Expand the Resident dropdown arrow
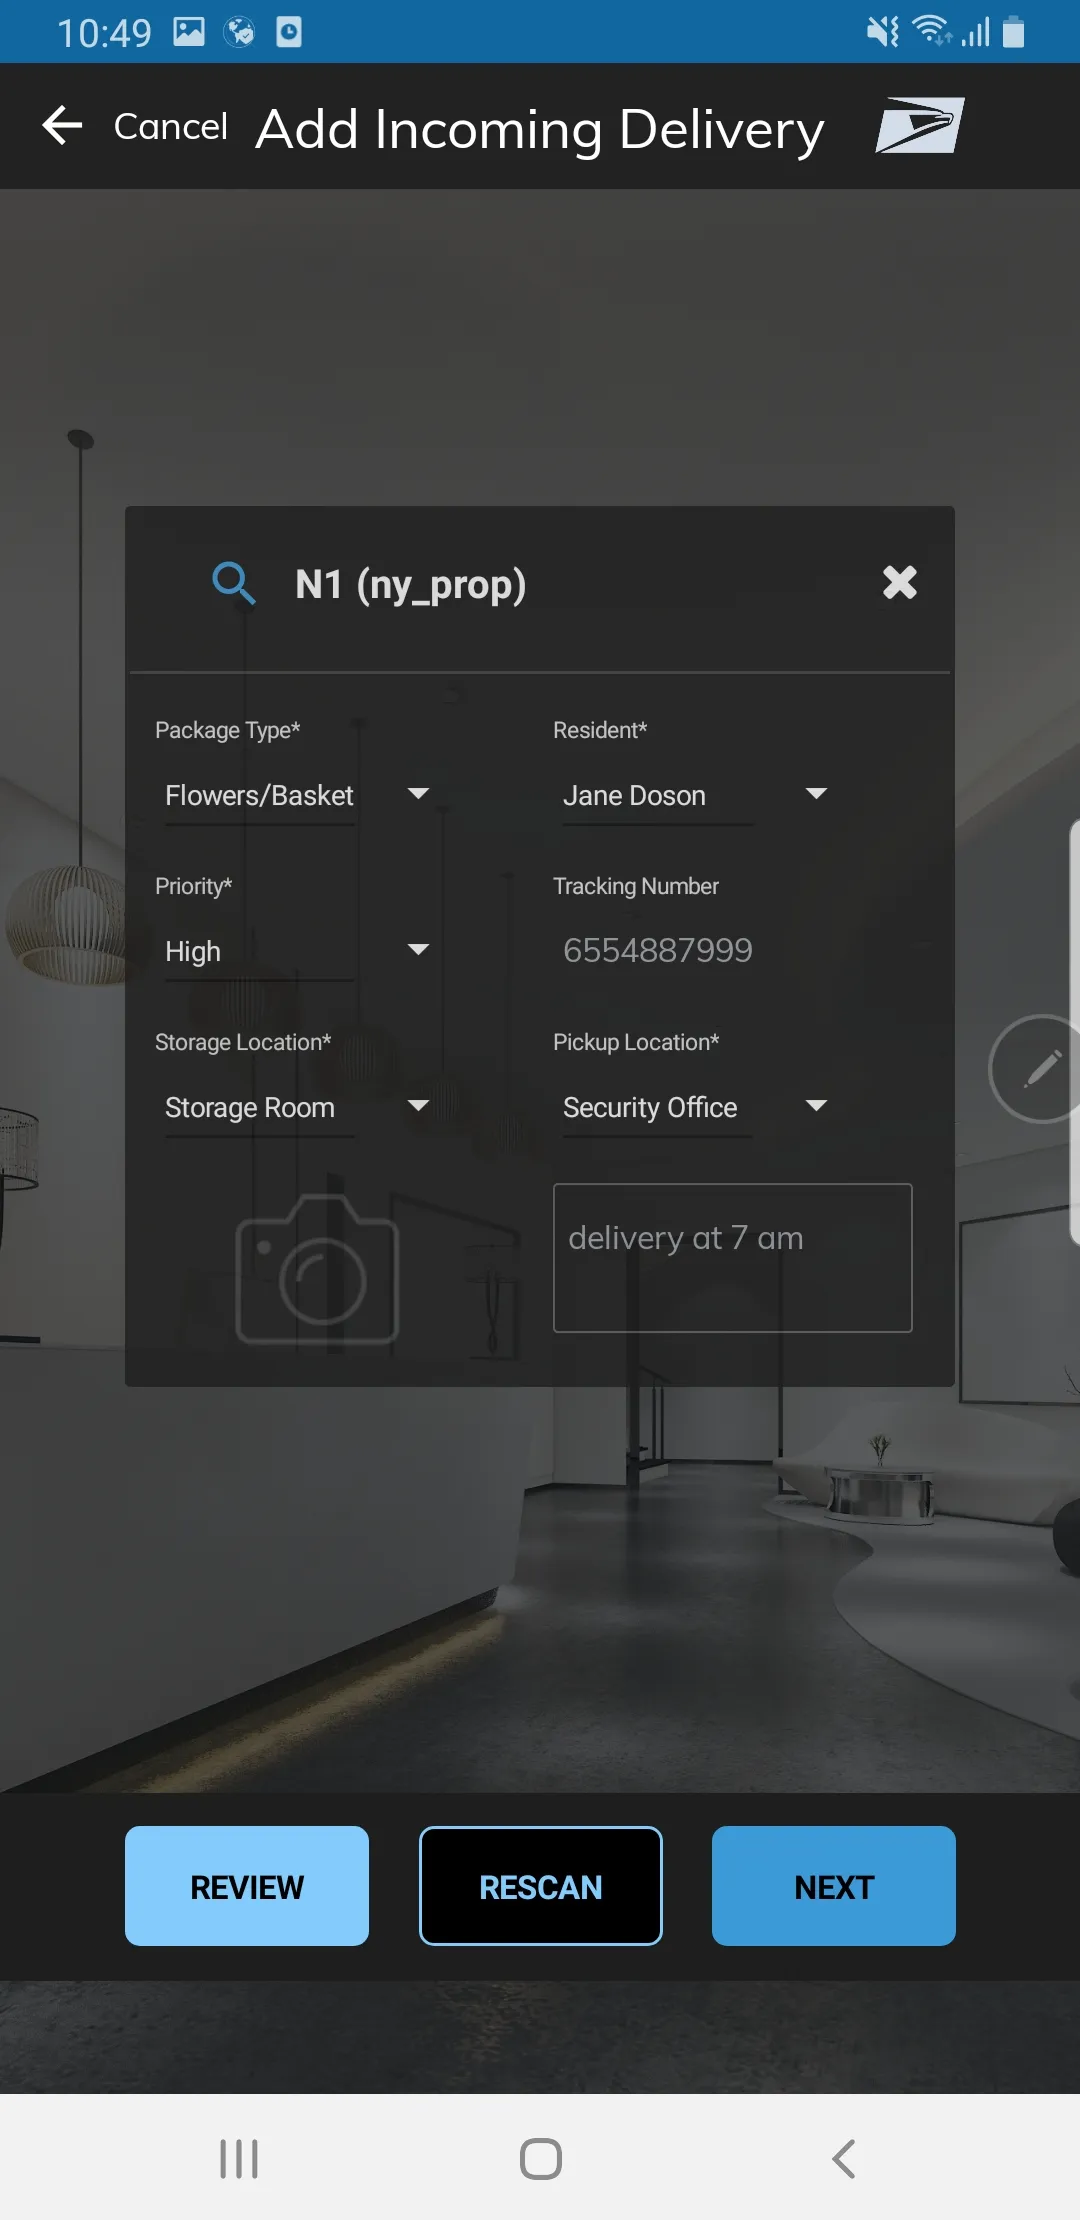 tap(816, 794)
